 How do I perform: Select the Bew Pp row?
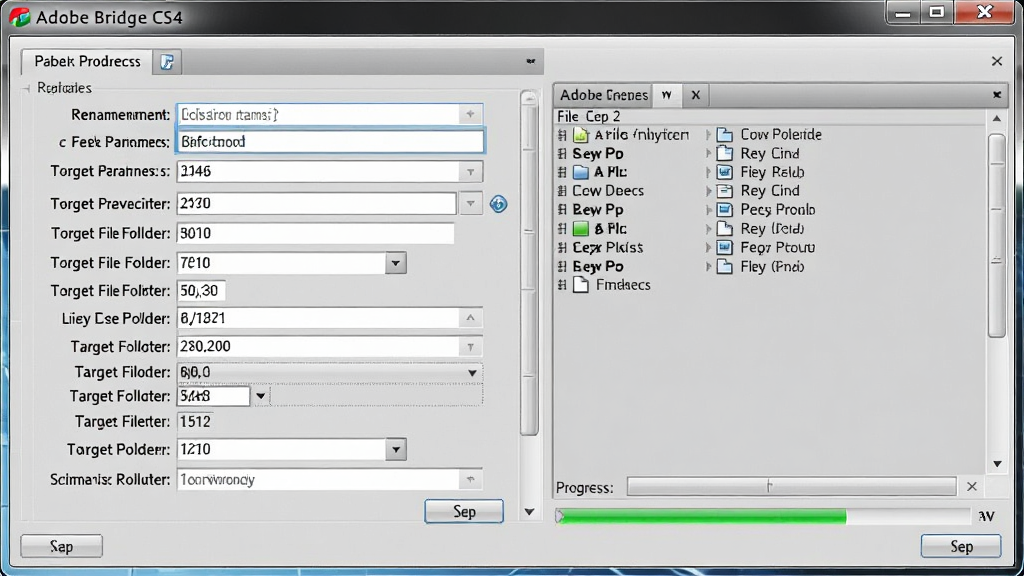coord(598,210)
